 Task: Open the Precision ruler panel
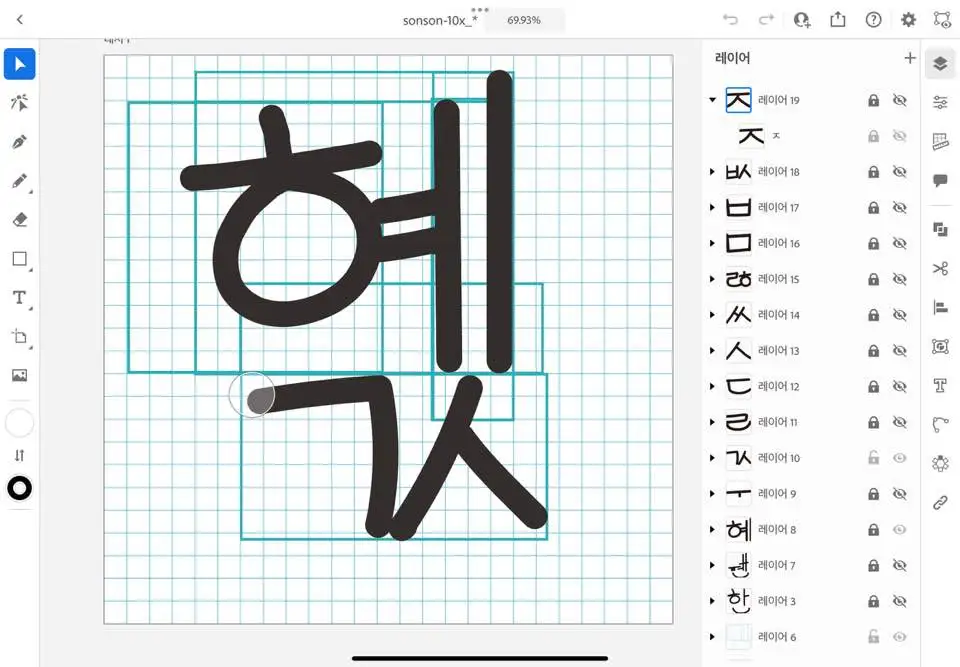(940, 141)
